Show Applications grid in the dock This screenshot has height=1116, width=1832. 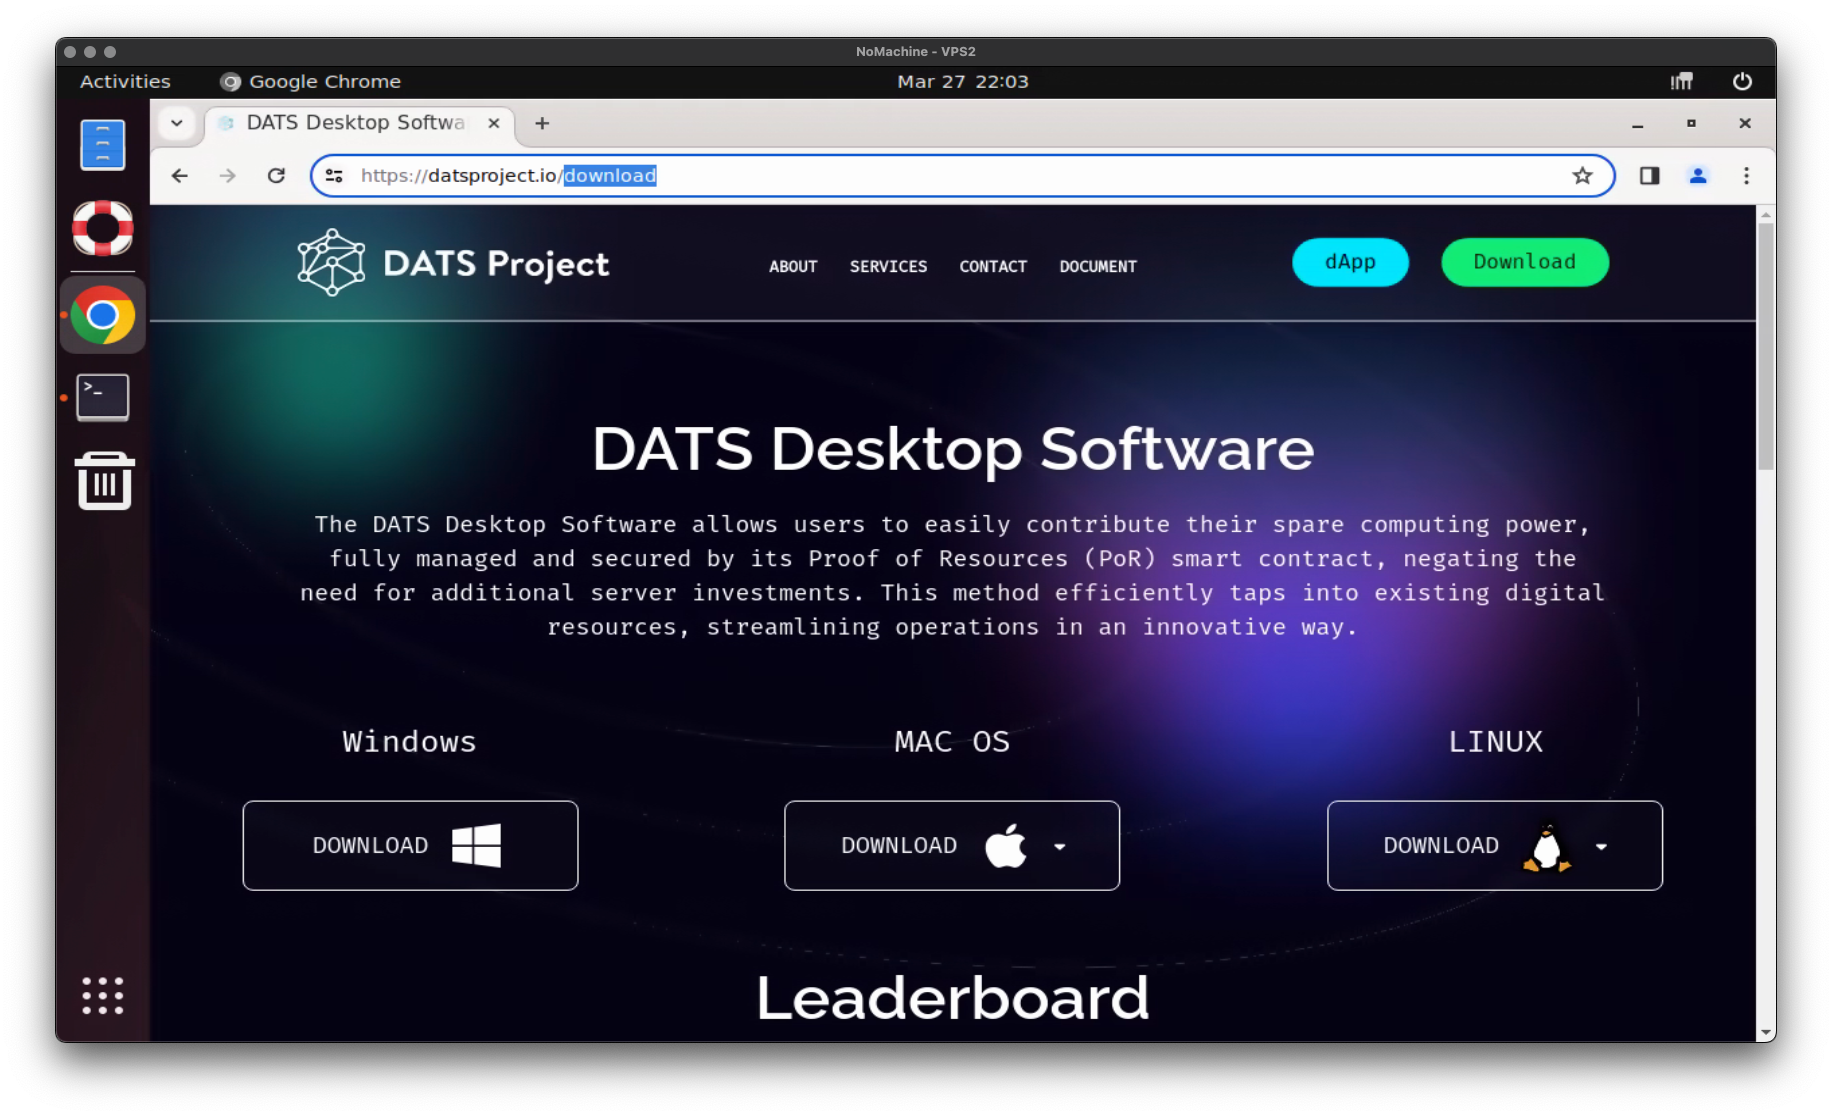point(103,996)
